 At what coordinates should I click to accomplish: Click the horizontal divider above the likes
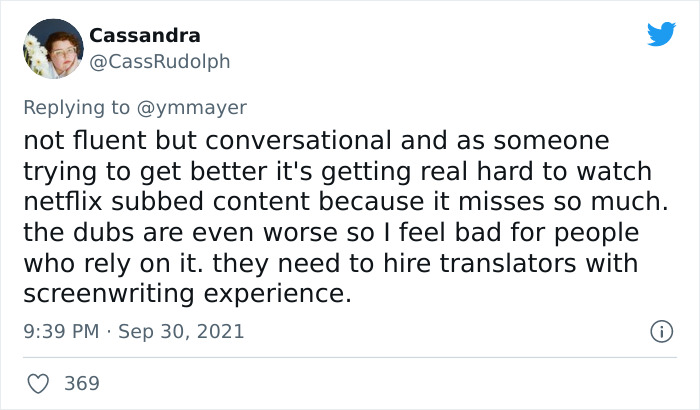(350, 357)
